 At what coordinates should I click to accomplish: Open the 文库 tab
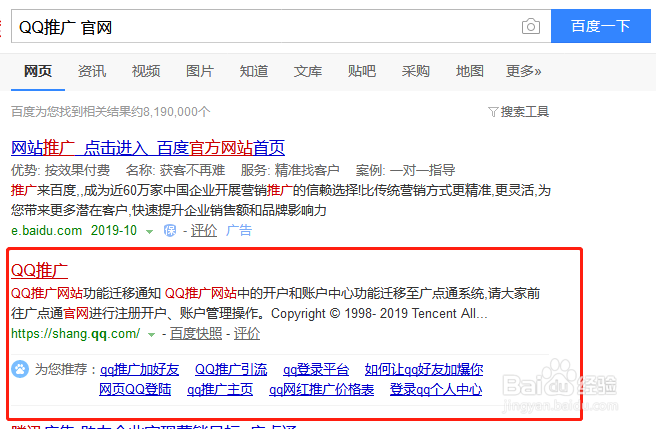point(308,71)
